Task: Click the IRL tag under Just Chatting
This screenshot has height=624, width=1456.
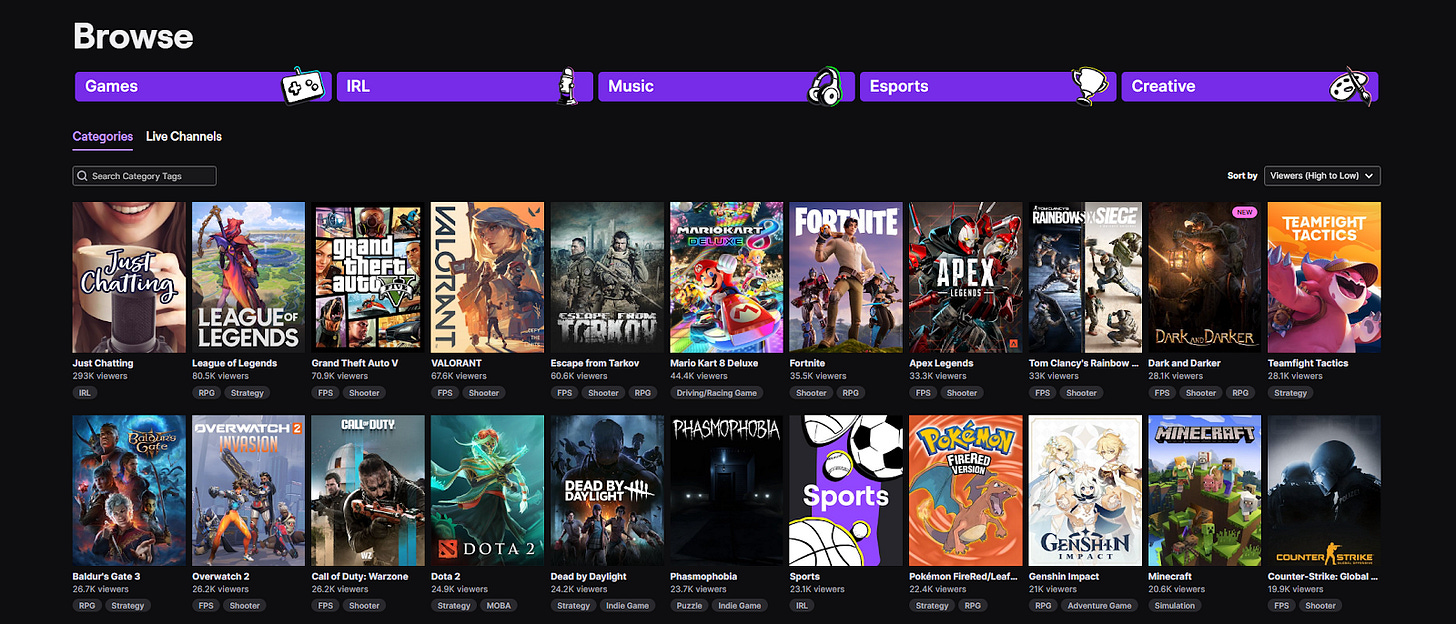Action: 84,393
